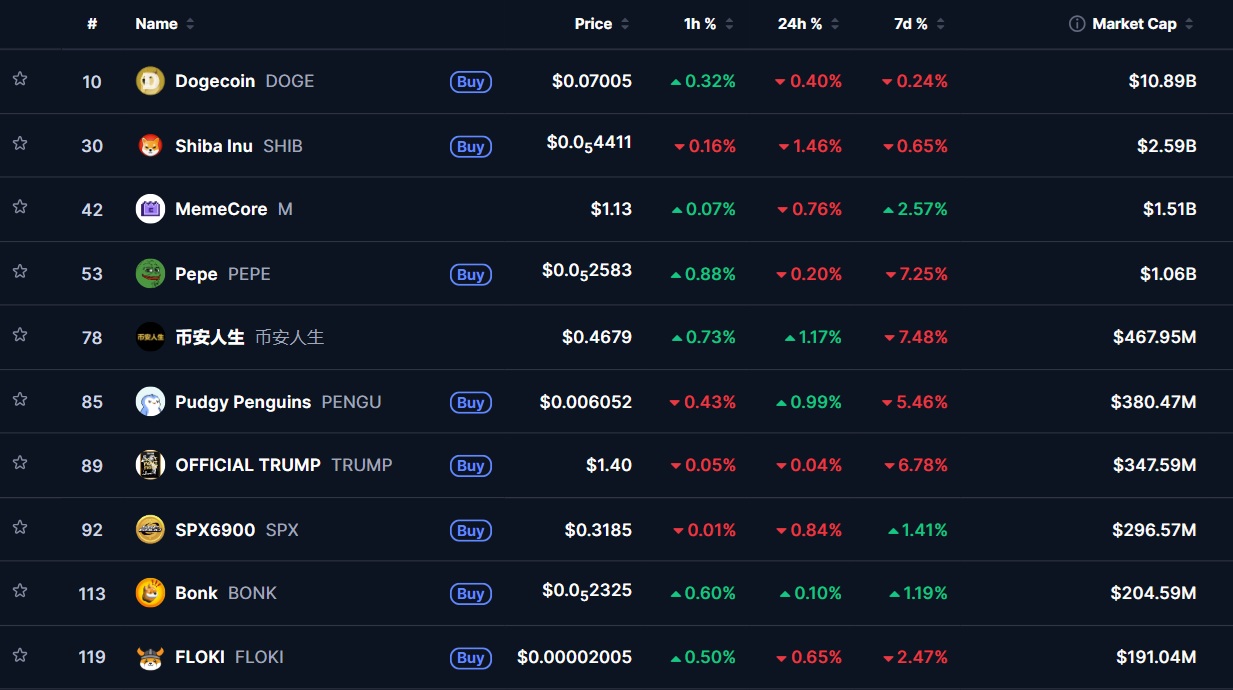Open the MemeCore purple logo icon
The width and height of the screenshot is (1233, 690).
(150, 209)
